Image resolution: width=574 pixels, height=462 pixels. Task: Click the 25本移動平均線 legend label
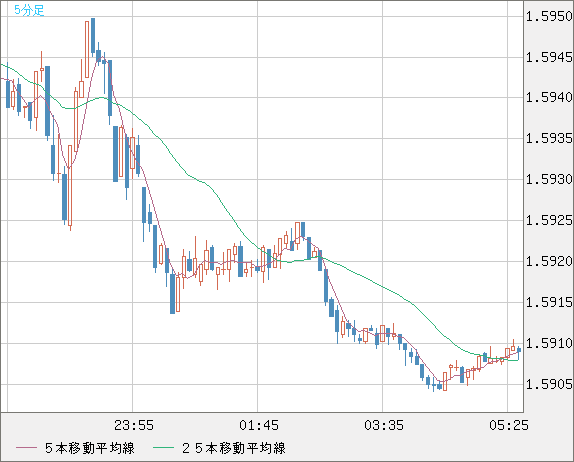[234, 448]
